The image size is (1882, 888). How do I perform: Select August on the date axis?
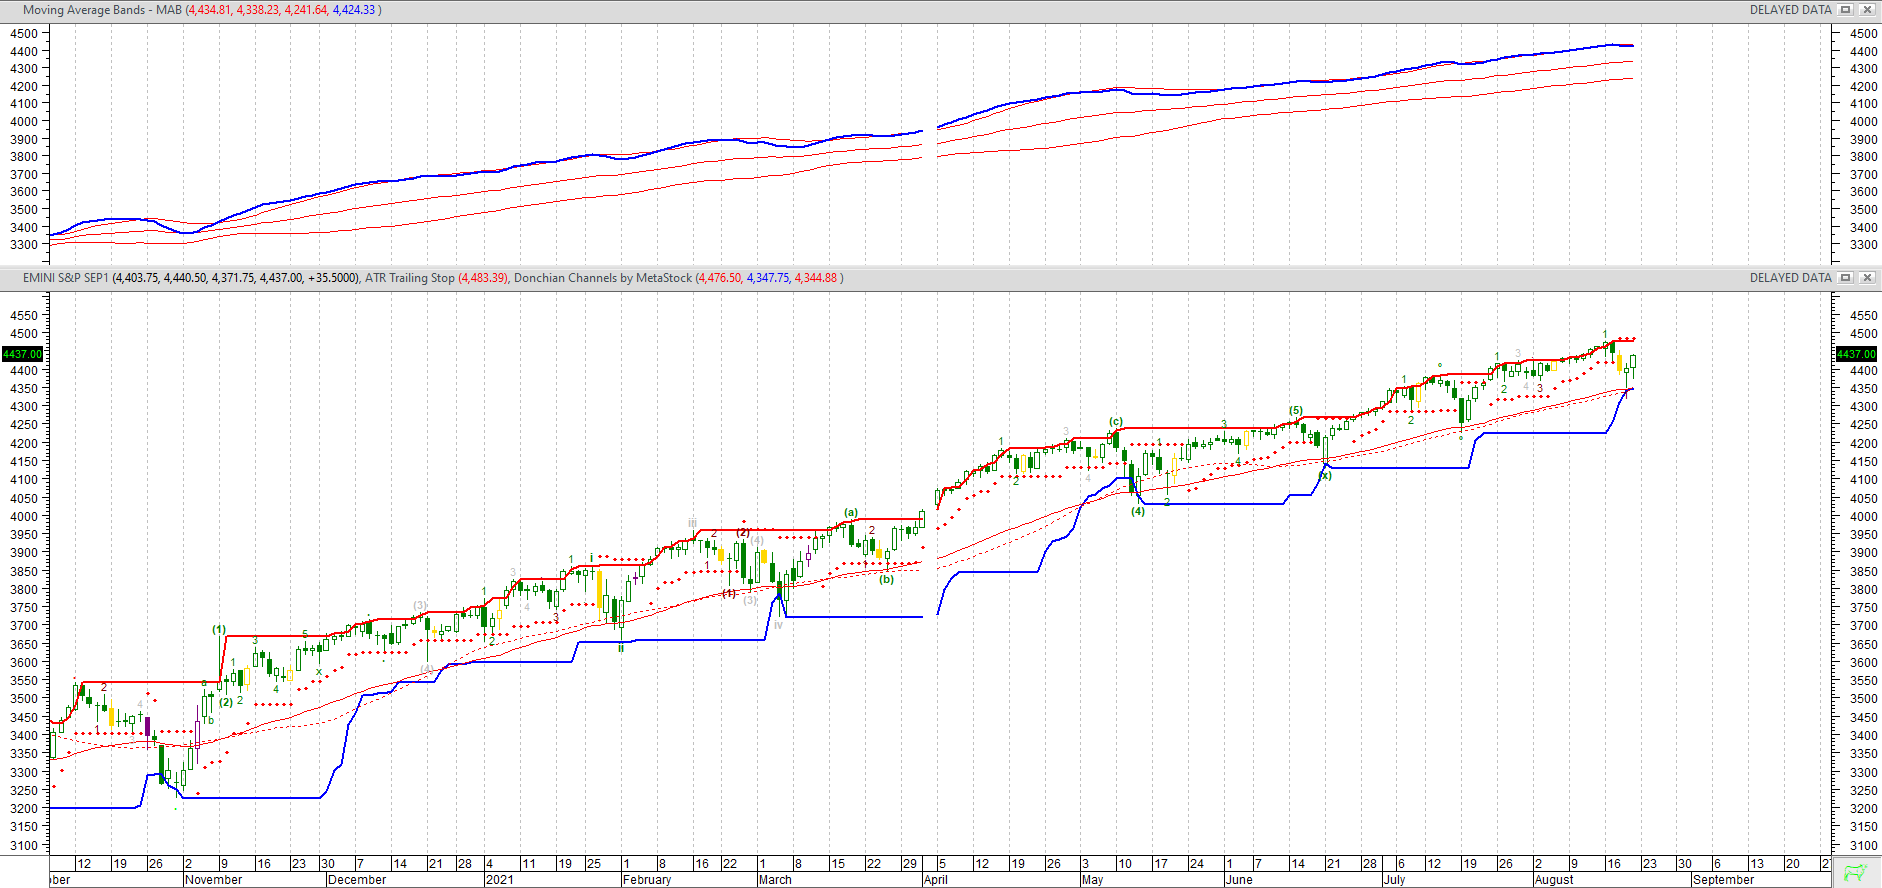(1554, 880)
